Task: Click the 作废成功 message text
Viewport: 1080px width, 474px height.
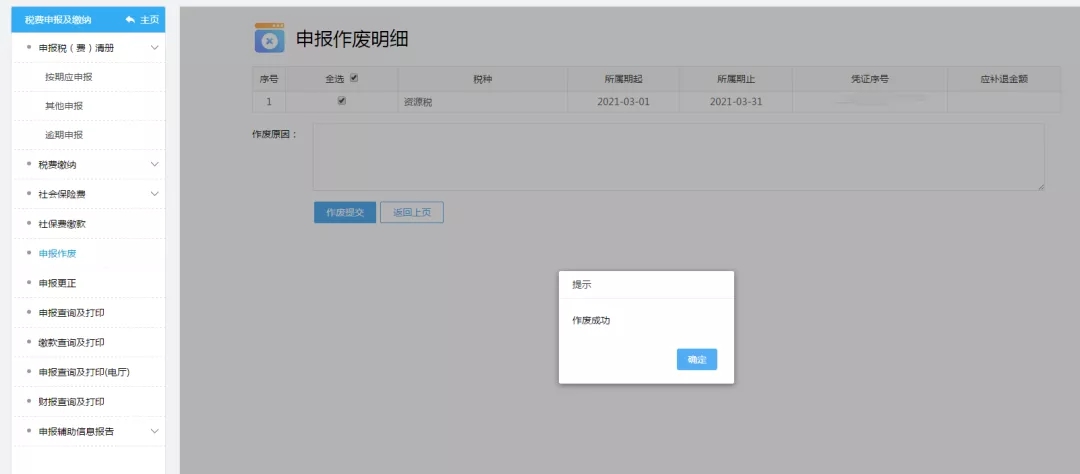Action: pyautogui.click(x=591, y=320)
